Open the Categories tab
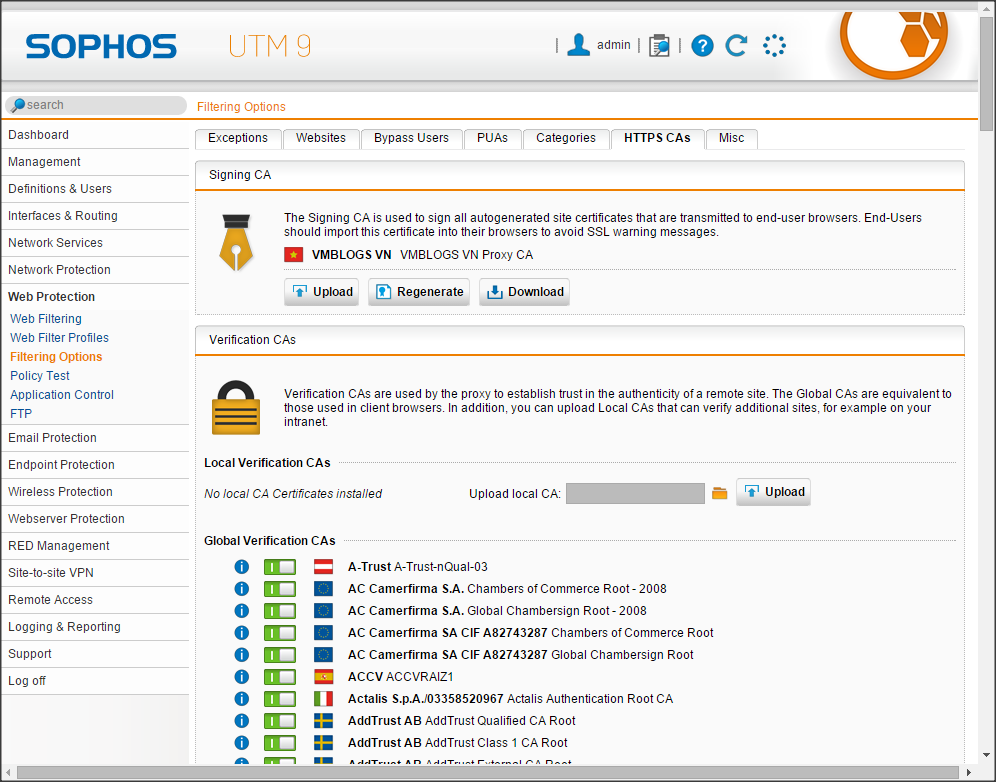This screenshot has width=996, height=782. [x=565, y=138]
